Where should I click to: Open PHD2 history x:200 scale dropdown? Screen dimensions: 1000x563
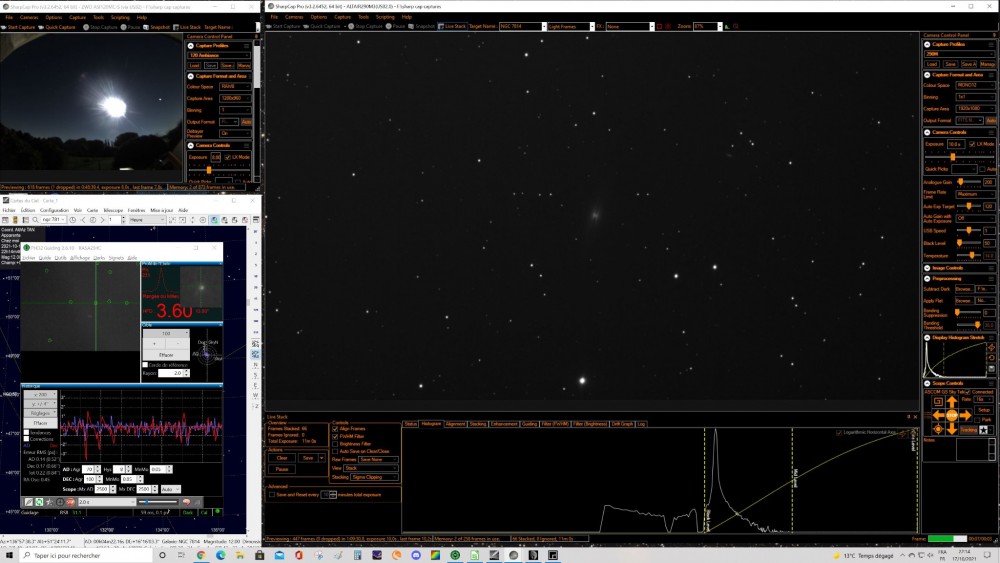41,395
